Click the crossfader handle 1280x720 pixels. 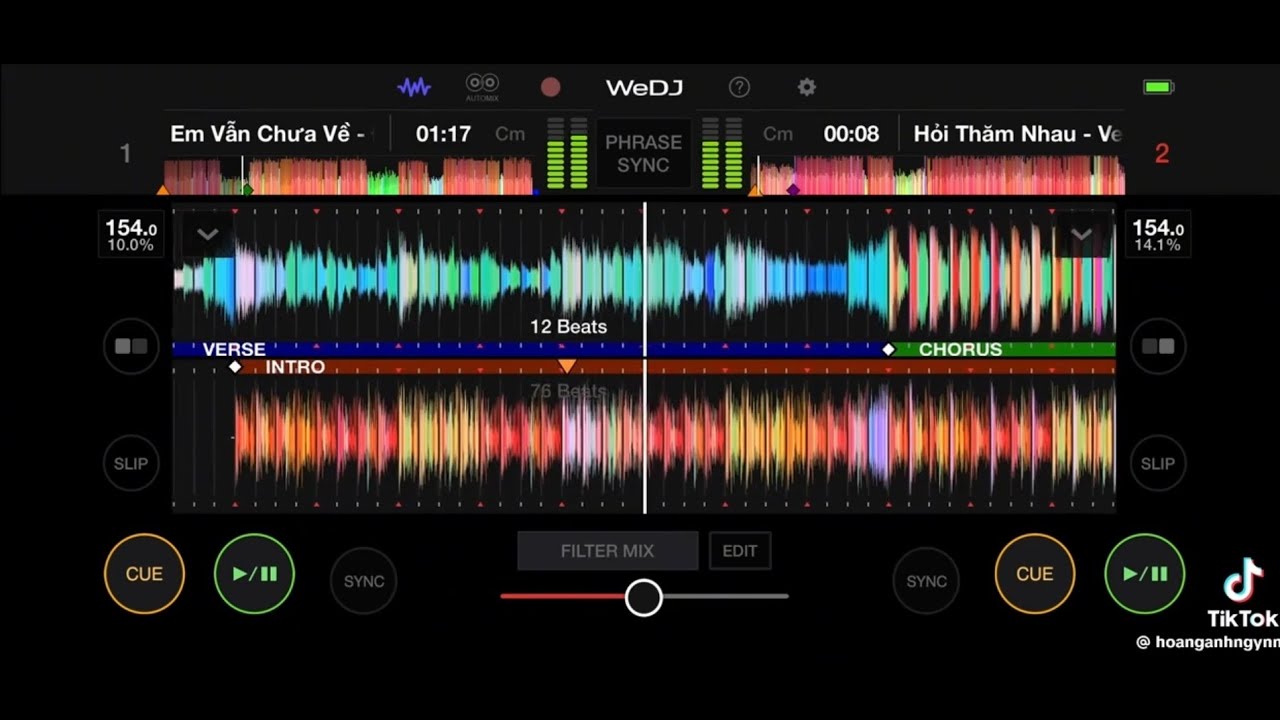click(x=644, y=597)
